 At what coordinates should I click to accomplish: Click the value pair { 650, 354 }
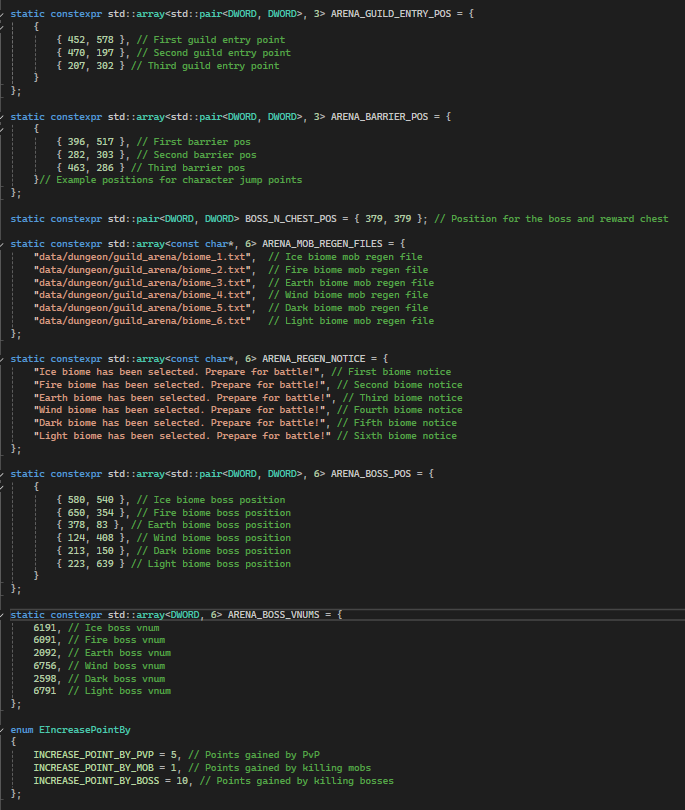[x=90, y=513]
